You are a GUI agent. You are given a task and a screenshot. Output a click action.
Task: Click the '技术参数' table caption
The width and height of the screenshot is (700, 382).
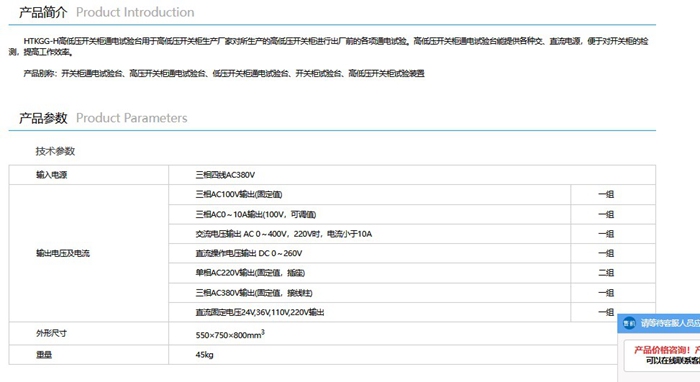click(55, 151)
